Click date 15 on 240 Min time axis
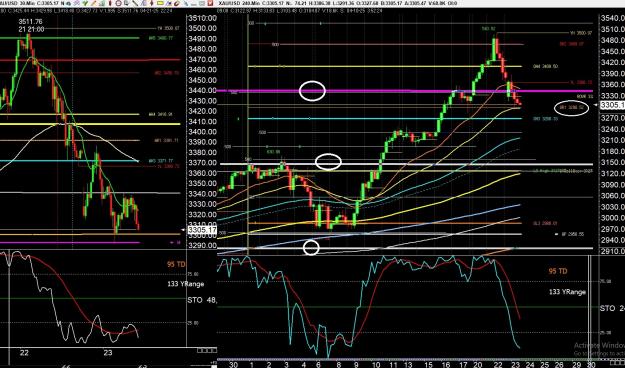Image resolution: width=625 pixels, height=368 pixels. point(428,364)
